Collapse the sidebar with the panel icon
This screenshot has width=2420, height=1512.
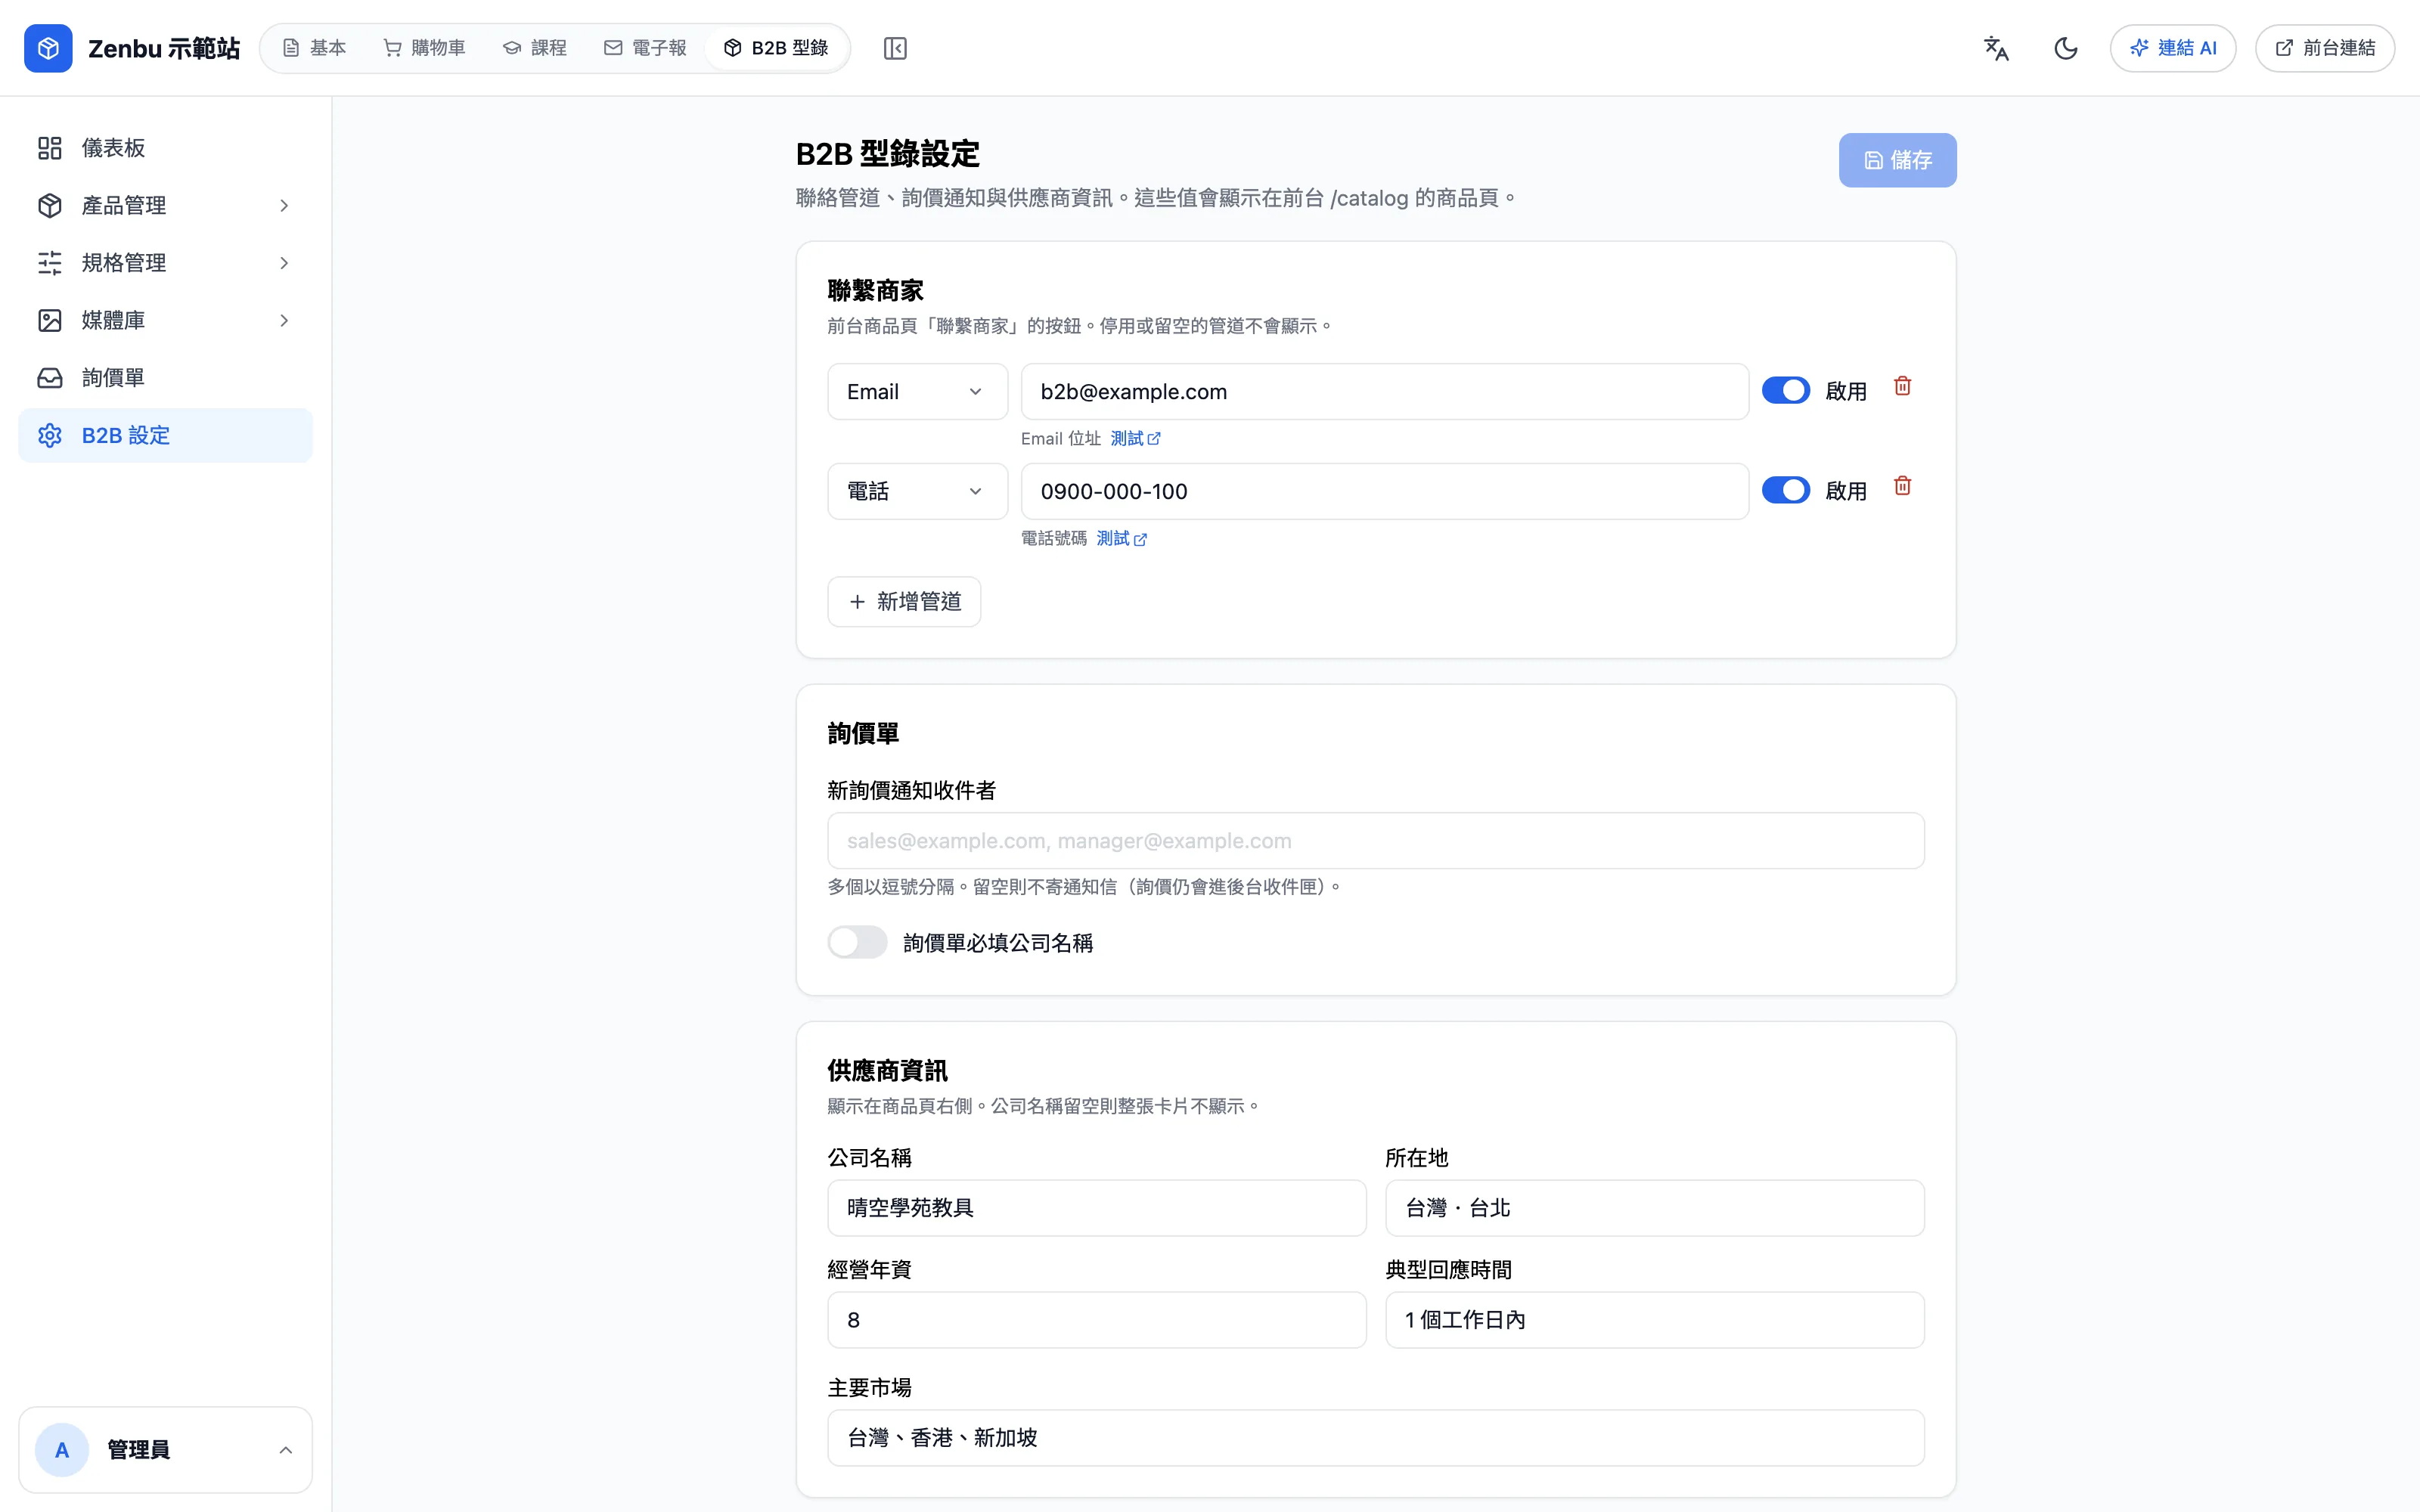[x=895, y=48]
